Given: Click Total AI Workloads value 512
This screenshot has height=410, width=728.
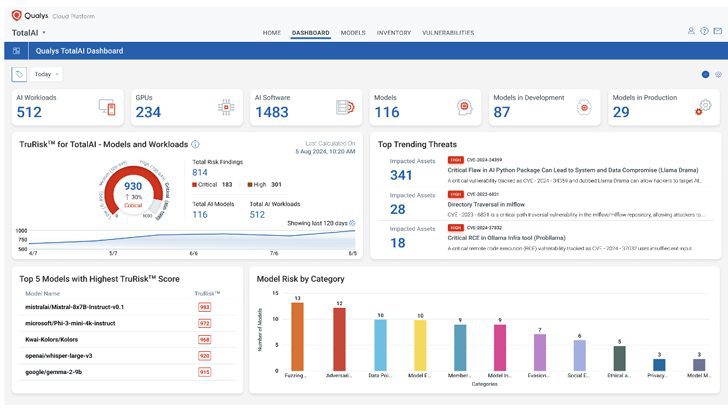Looking at the screenshot, I should [257, 215].
